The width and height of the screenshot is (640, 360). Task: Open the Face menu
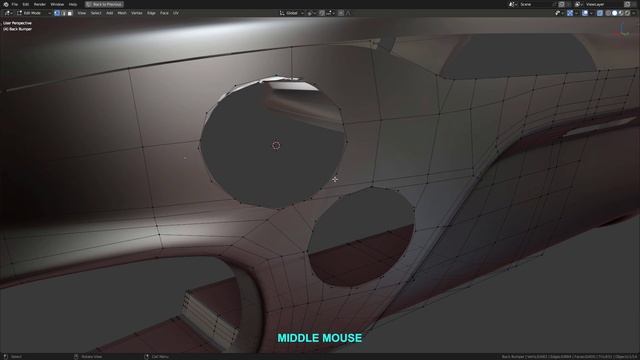pos(164,13)
